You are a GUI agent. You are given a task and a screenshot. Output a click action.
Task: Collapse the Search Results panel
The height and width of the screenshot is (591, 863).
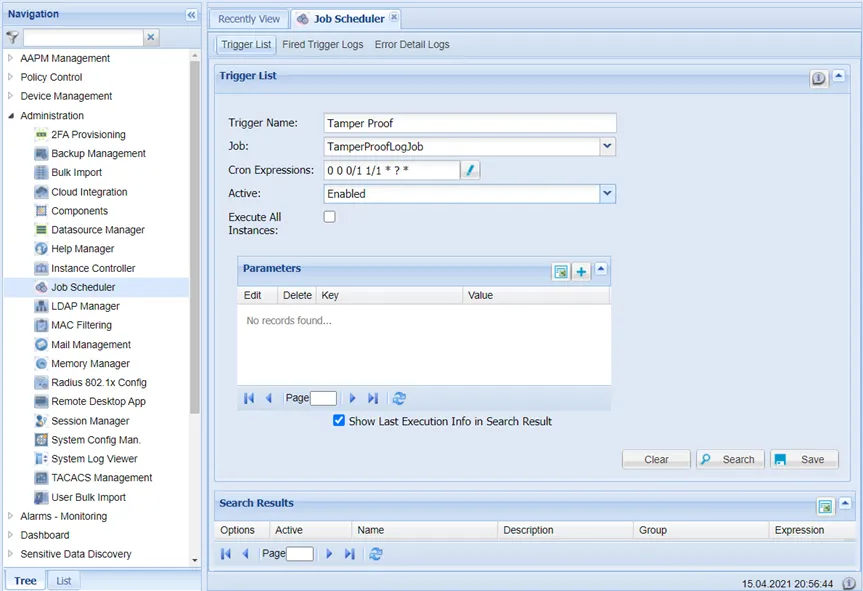[845, 504]
